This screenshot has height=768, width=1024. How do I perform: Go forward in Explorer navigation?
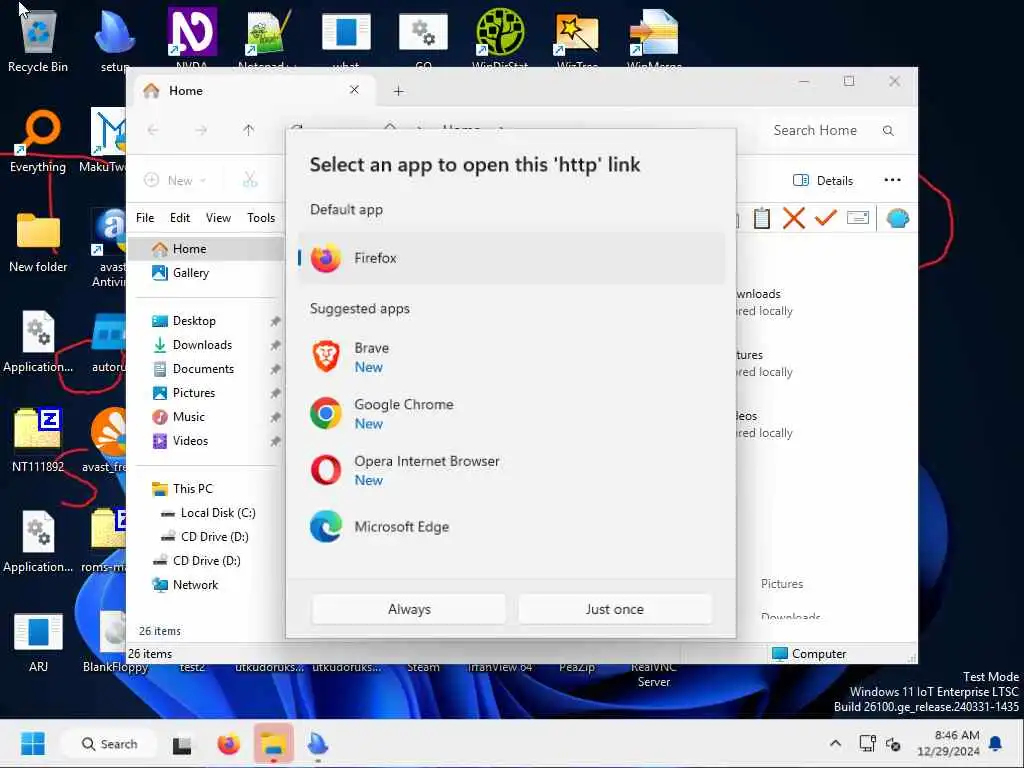[x=201, y=130]
